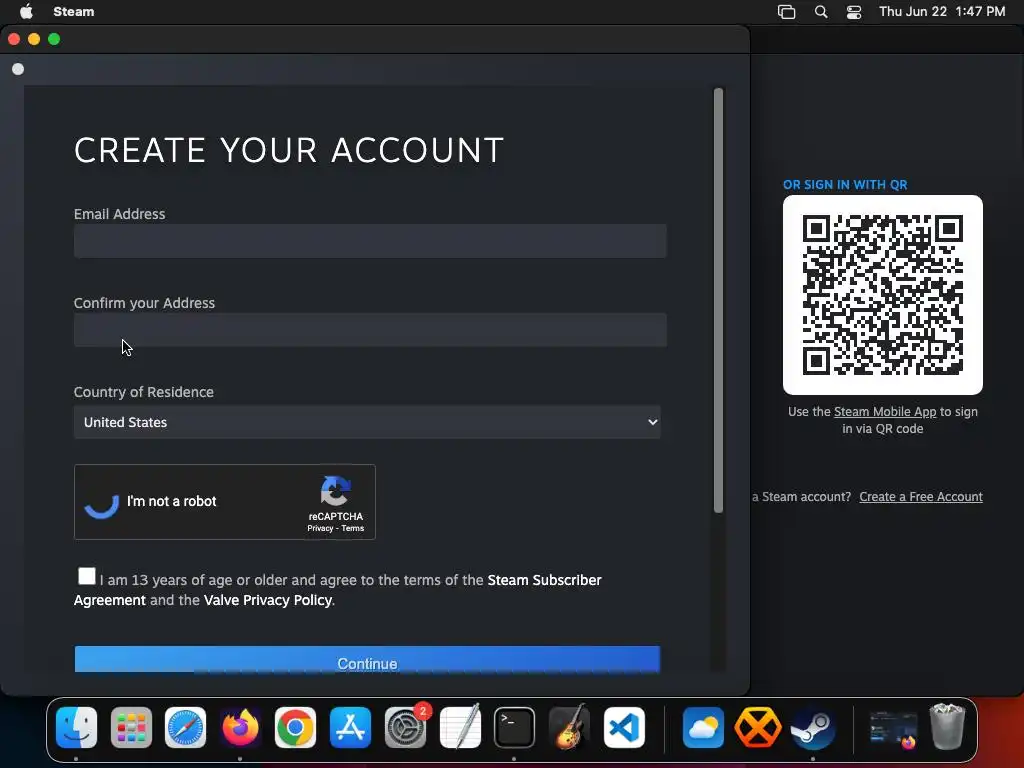Click the Confirm your Address field

click(370, 330)
